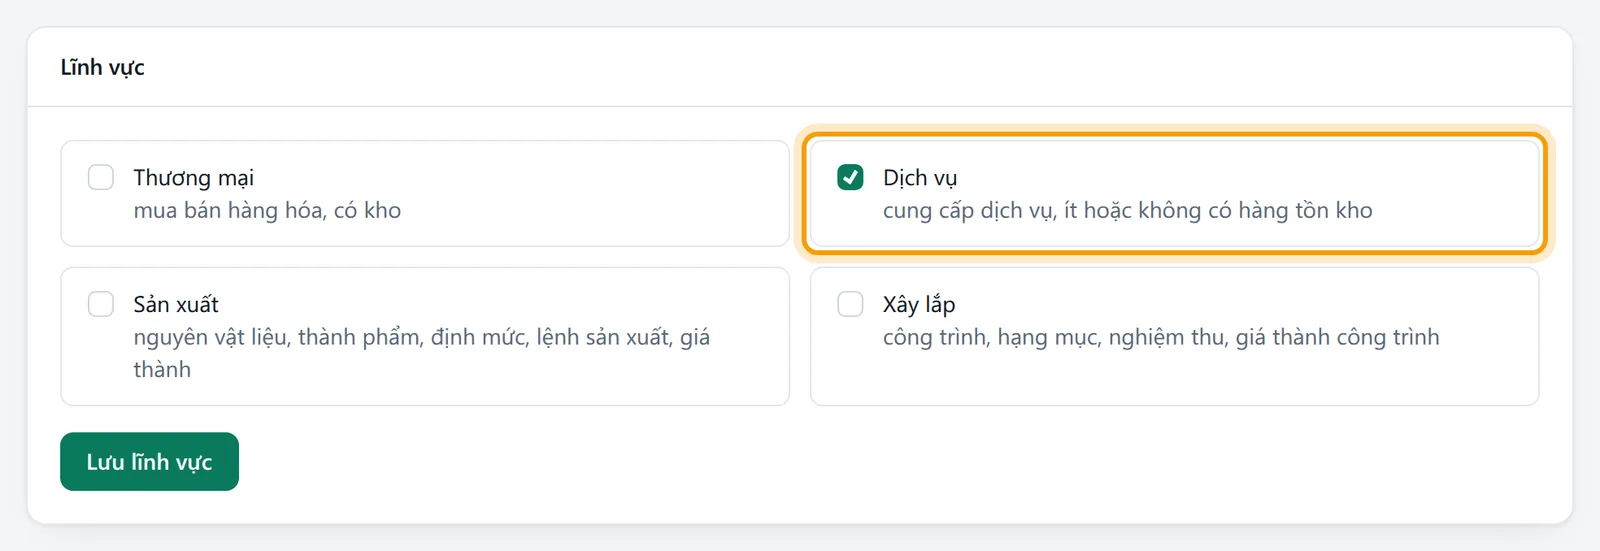Enable the Xây lắp checkbox
1600x551 pixels.
(x=850, y=304)
